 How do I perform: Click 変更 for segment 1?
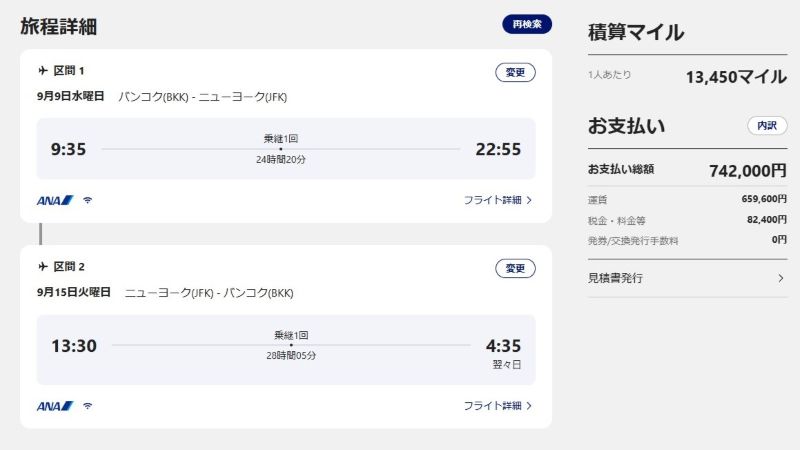tap(515, 72)
